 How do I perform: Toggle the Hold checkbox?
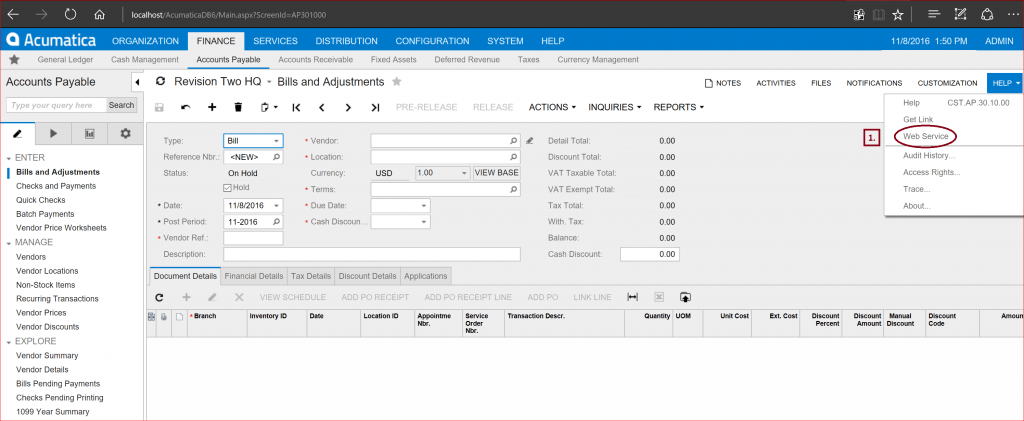(228, 187)
